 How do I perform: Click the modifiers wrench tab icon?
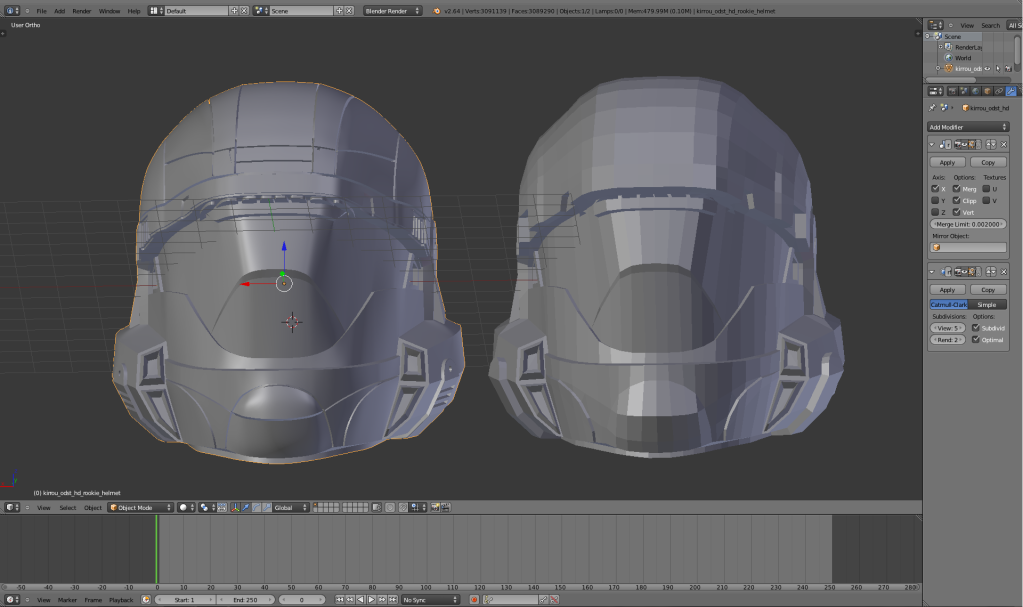(1011, 91)
